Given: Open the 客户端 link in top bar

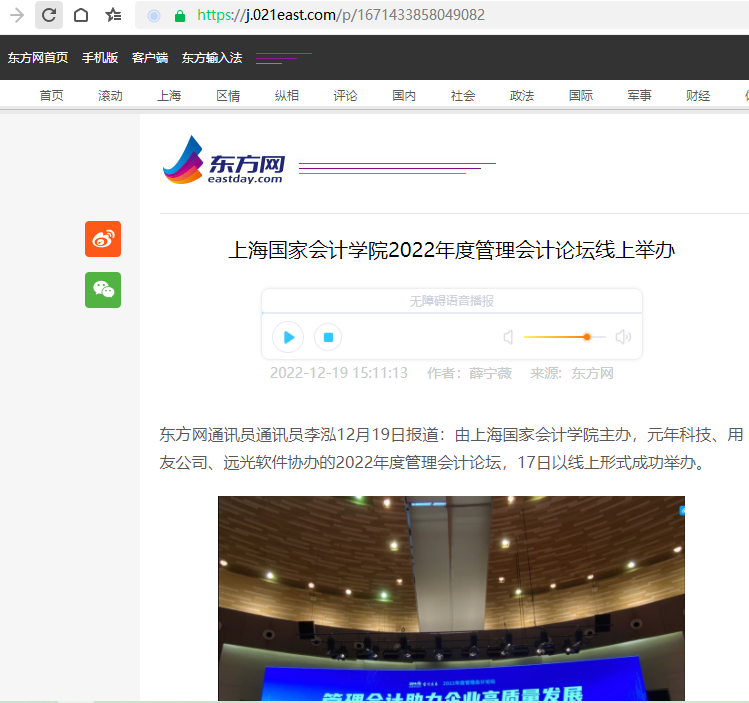Looking at the screenshot, I should pos(150,58).
